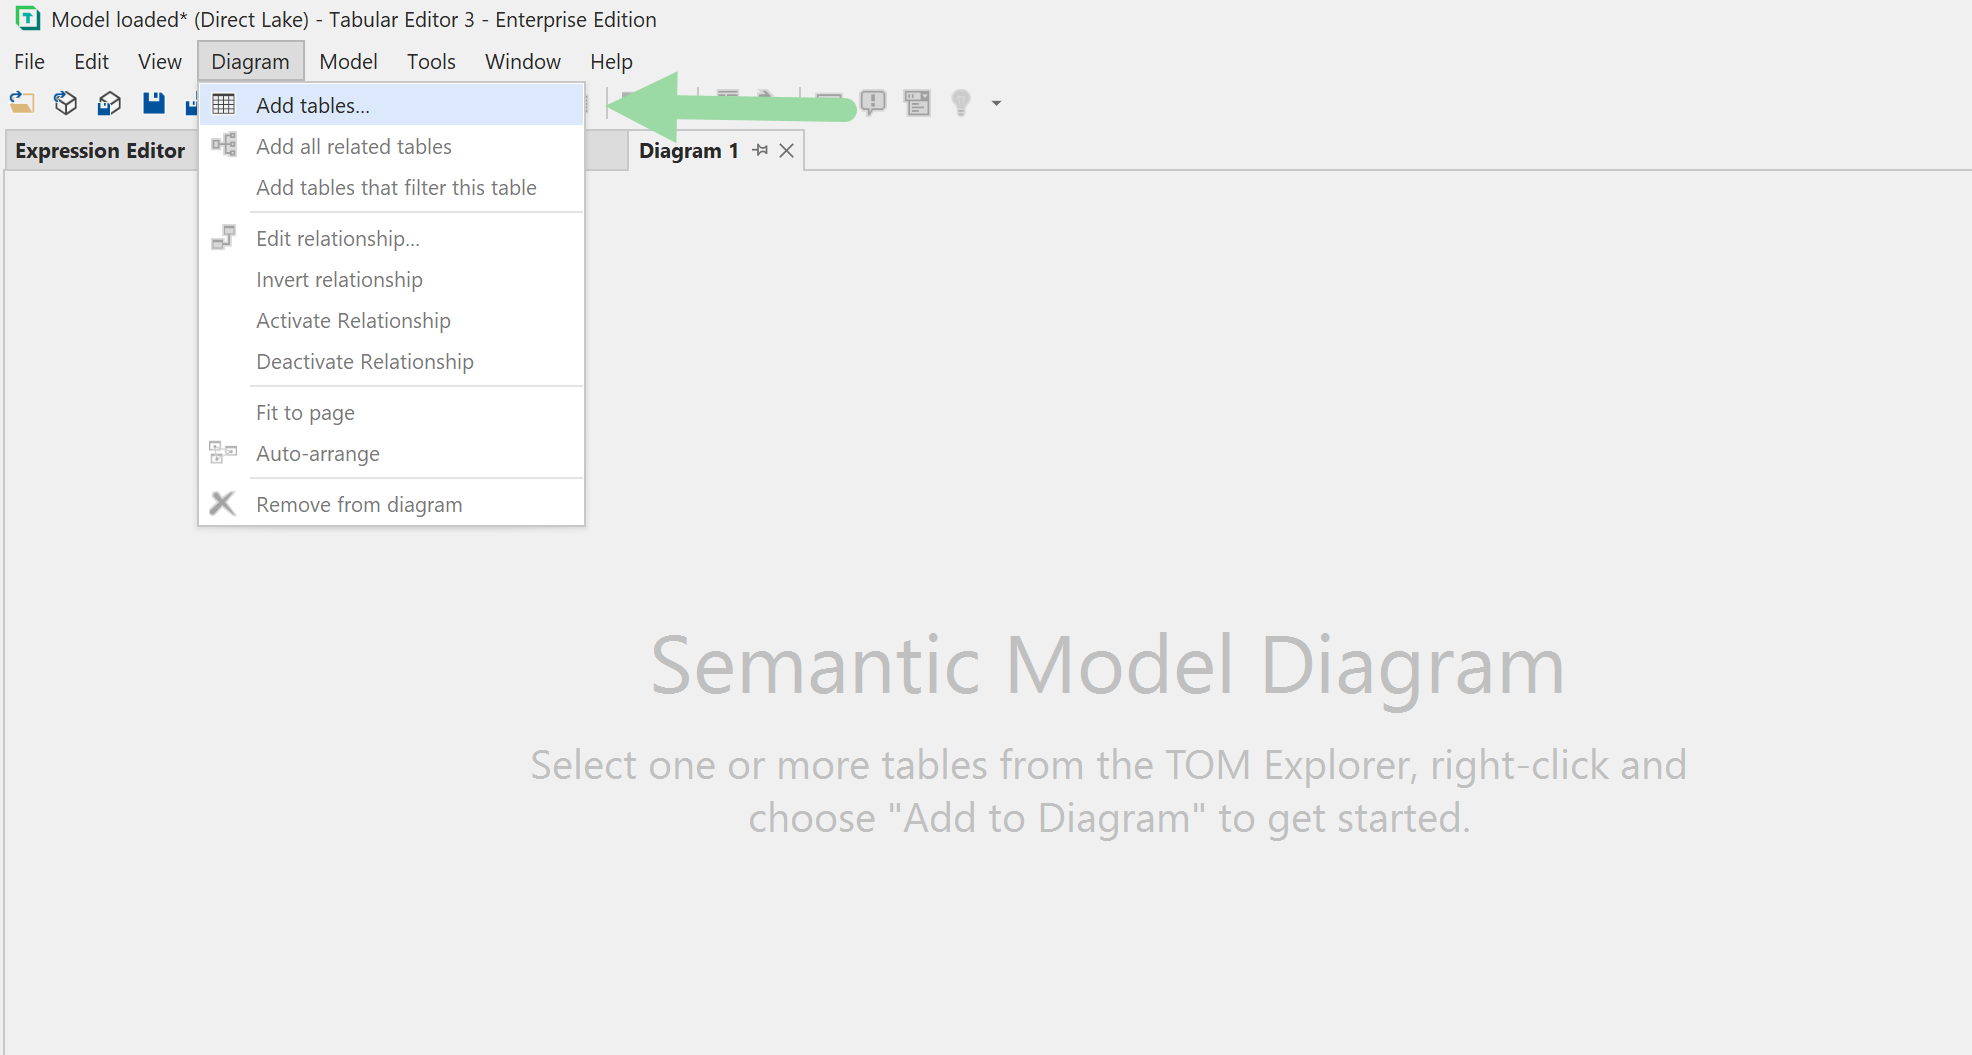Close the Diagram 1 tab
This screenshot has width=1972, height=1055.
(786, 150)
